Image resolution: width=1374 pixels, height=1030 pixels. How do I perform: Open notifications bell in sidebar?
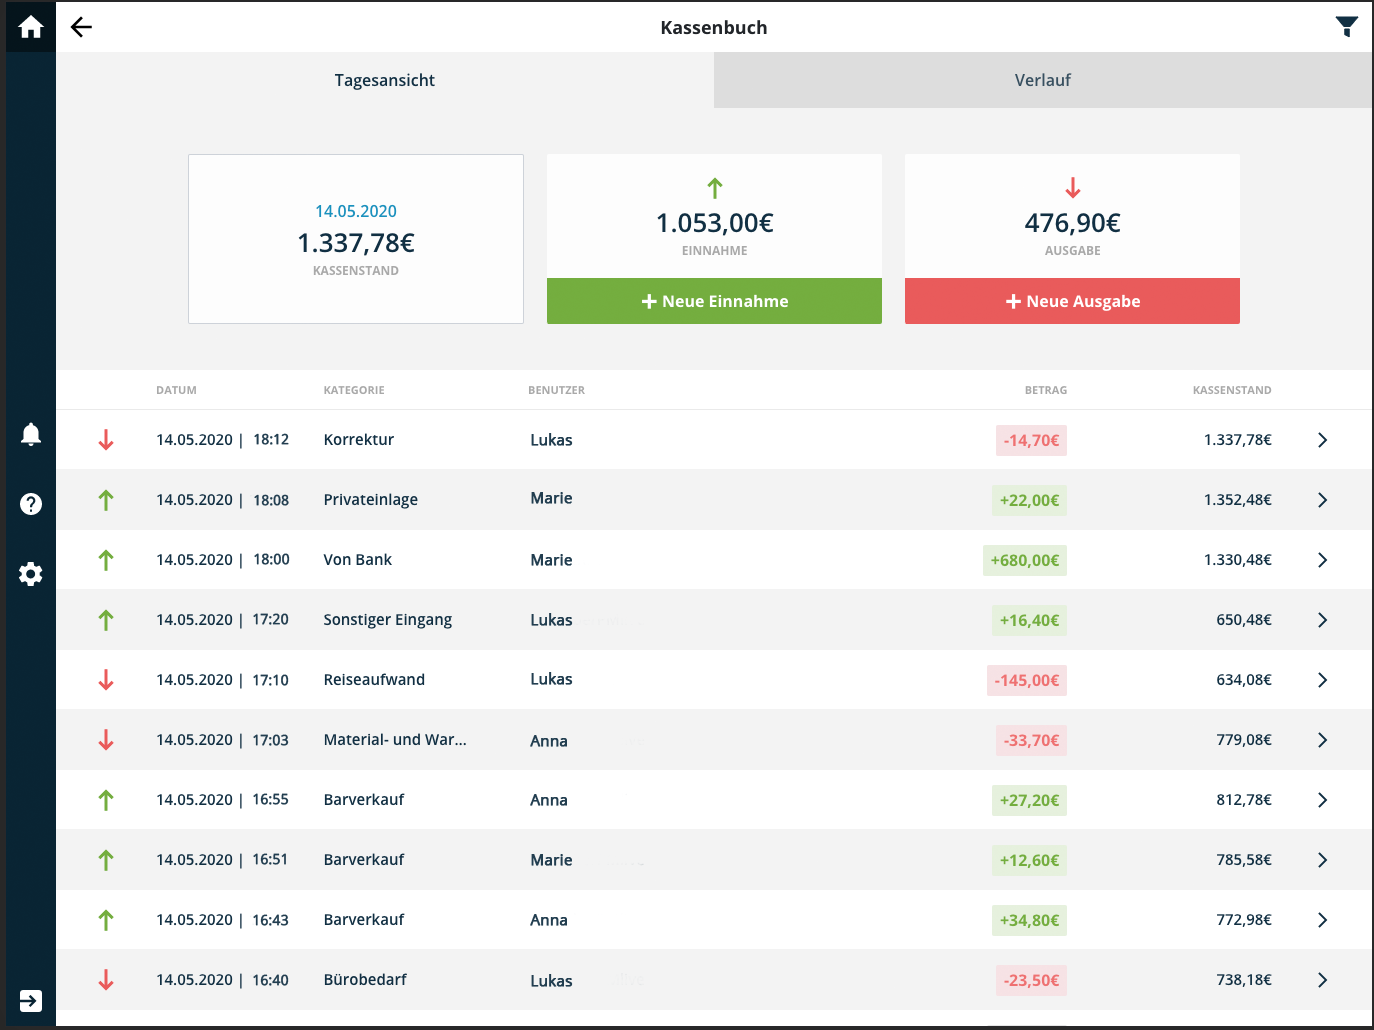(x=31, y=434)
